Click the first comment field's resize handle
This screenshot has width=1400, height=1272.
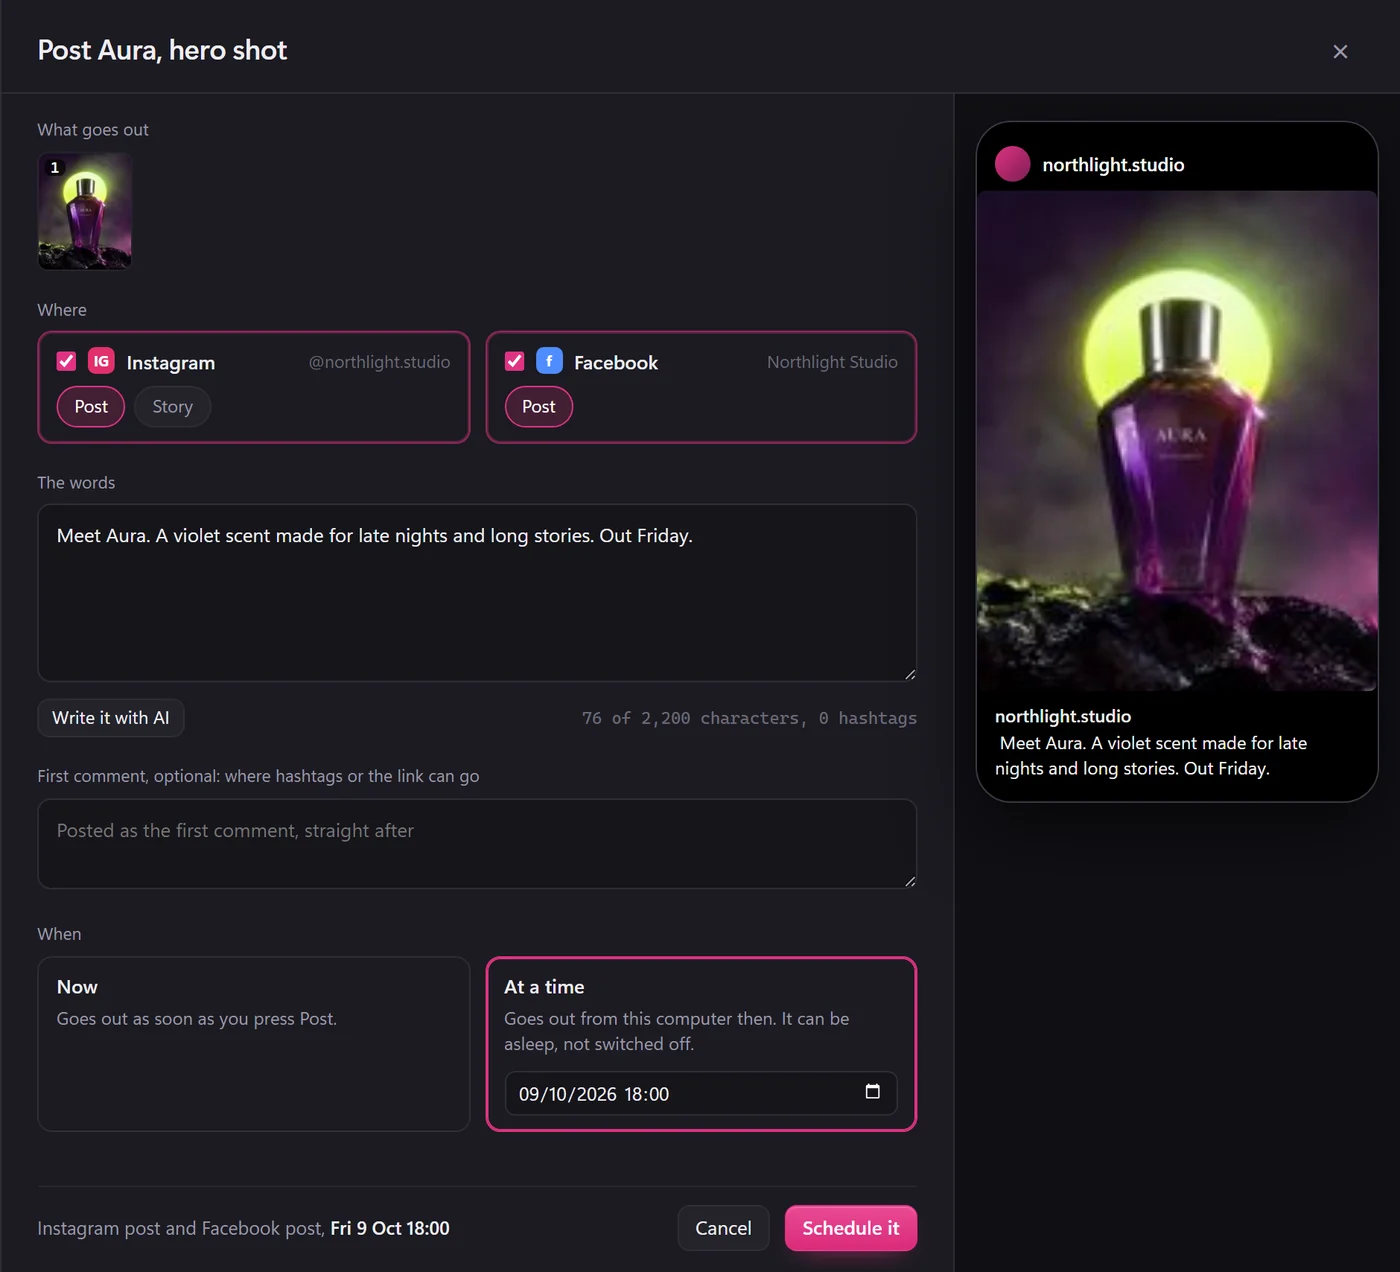(x=909, y=881)
